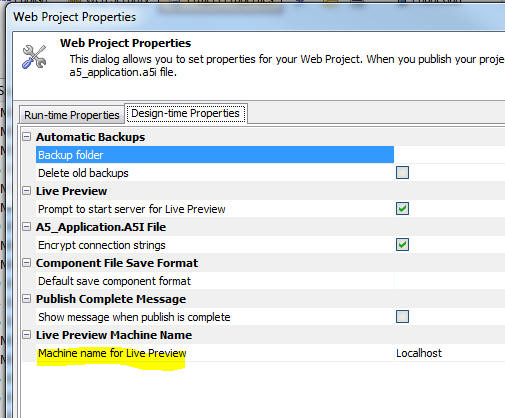Collapse the Live Preview section
This screenshot has width=505, height=418.
pos(27,191)
